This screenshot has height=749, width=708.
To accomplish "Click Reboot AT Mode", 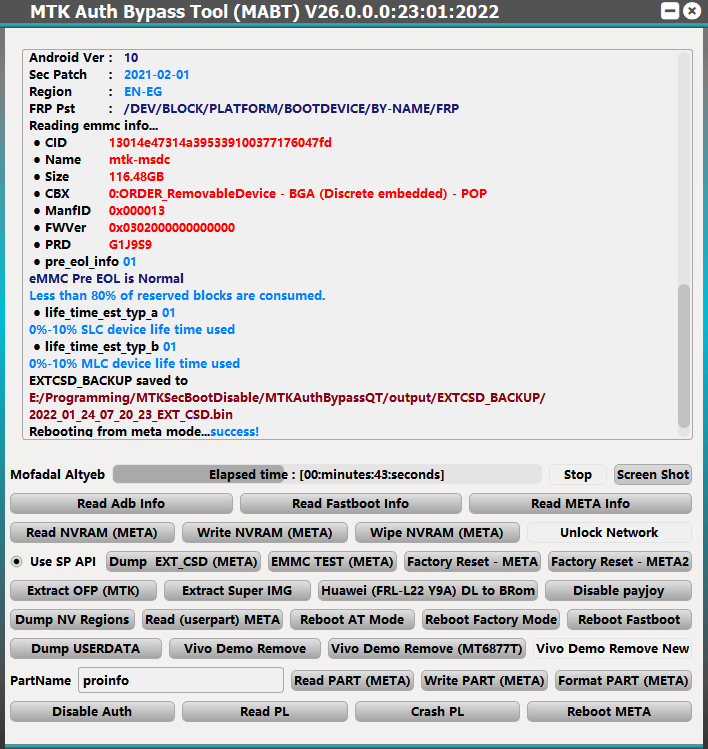I will pos(352,620).
